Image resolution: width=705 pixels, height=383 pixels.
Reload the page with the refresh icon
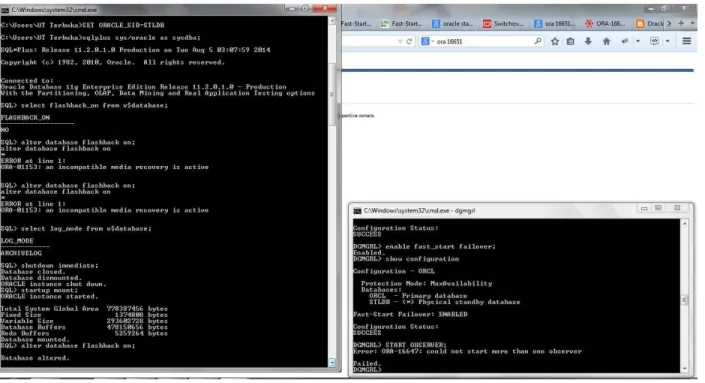(x=409, y=41)
